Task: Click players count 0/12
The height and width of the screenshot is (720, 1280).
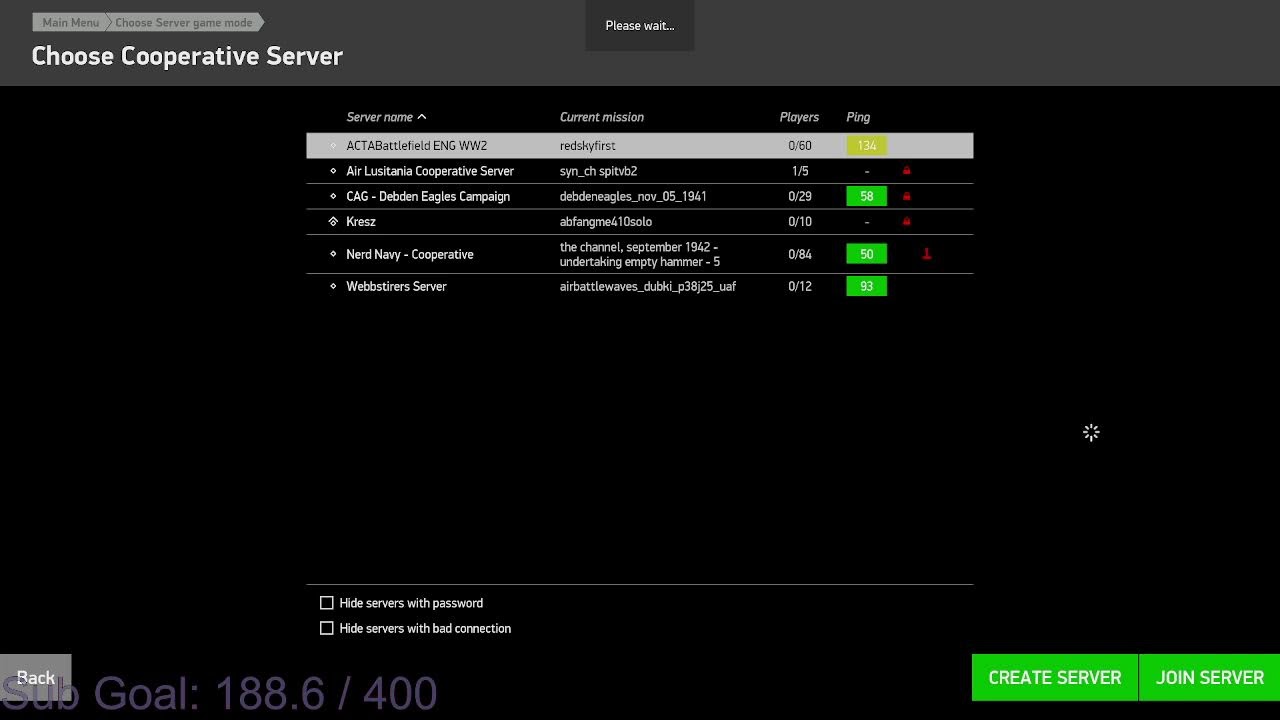Action: click(800, 286)
